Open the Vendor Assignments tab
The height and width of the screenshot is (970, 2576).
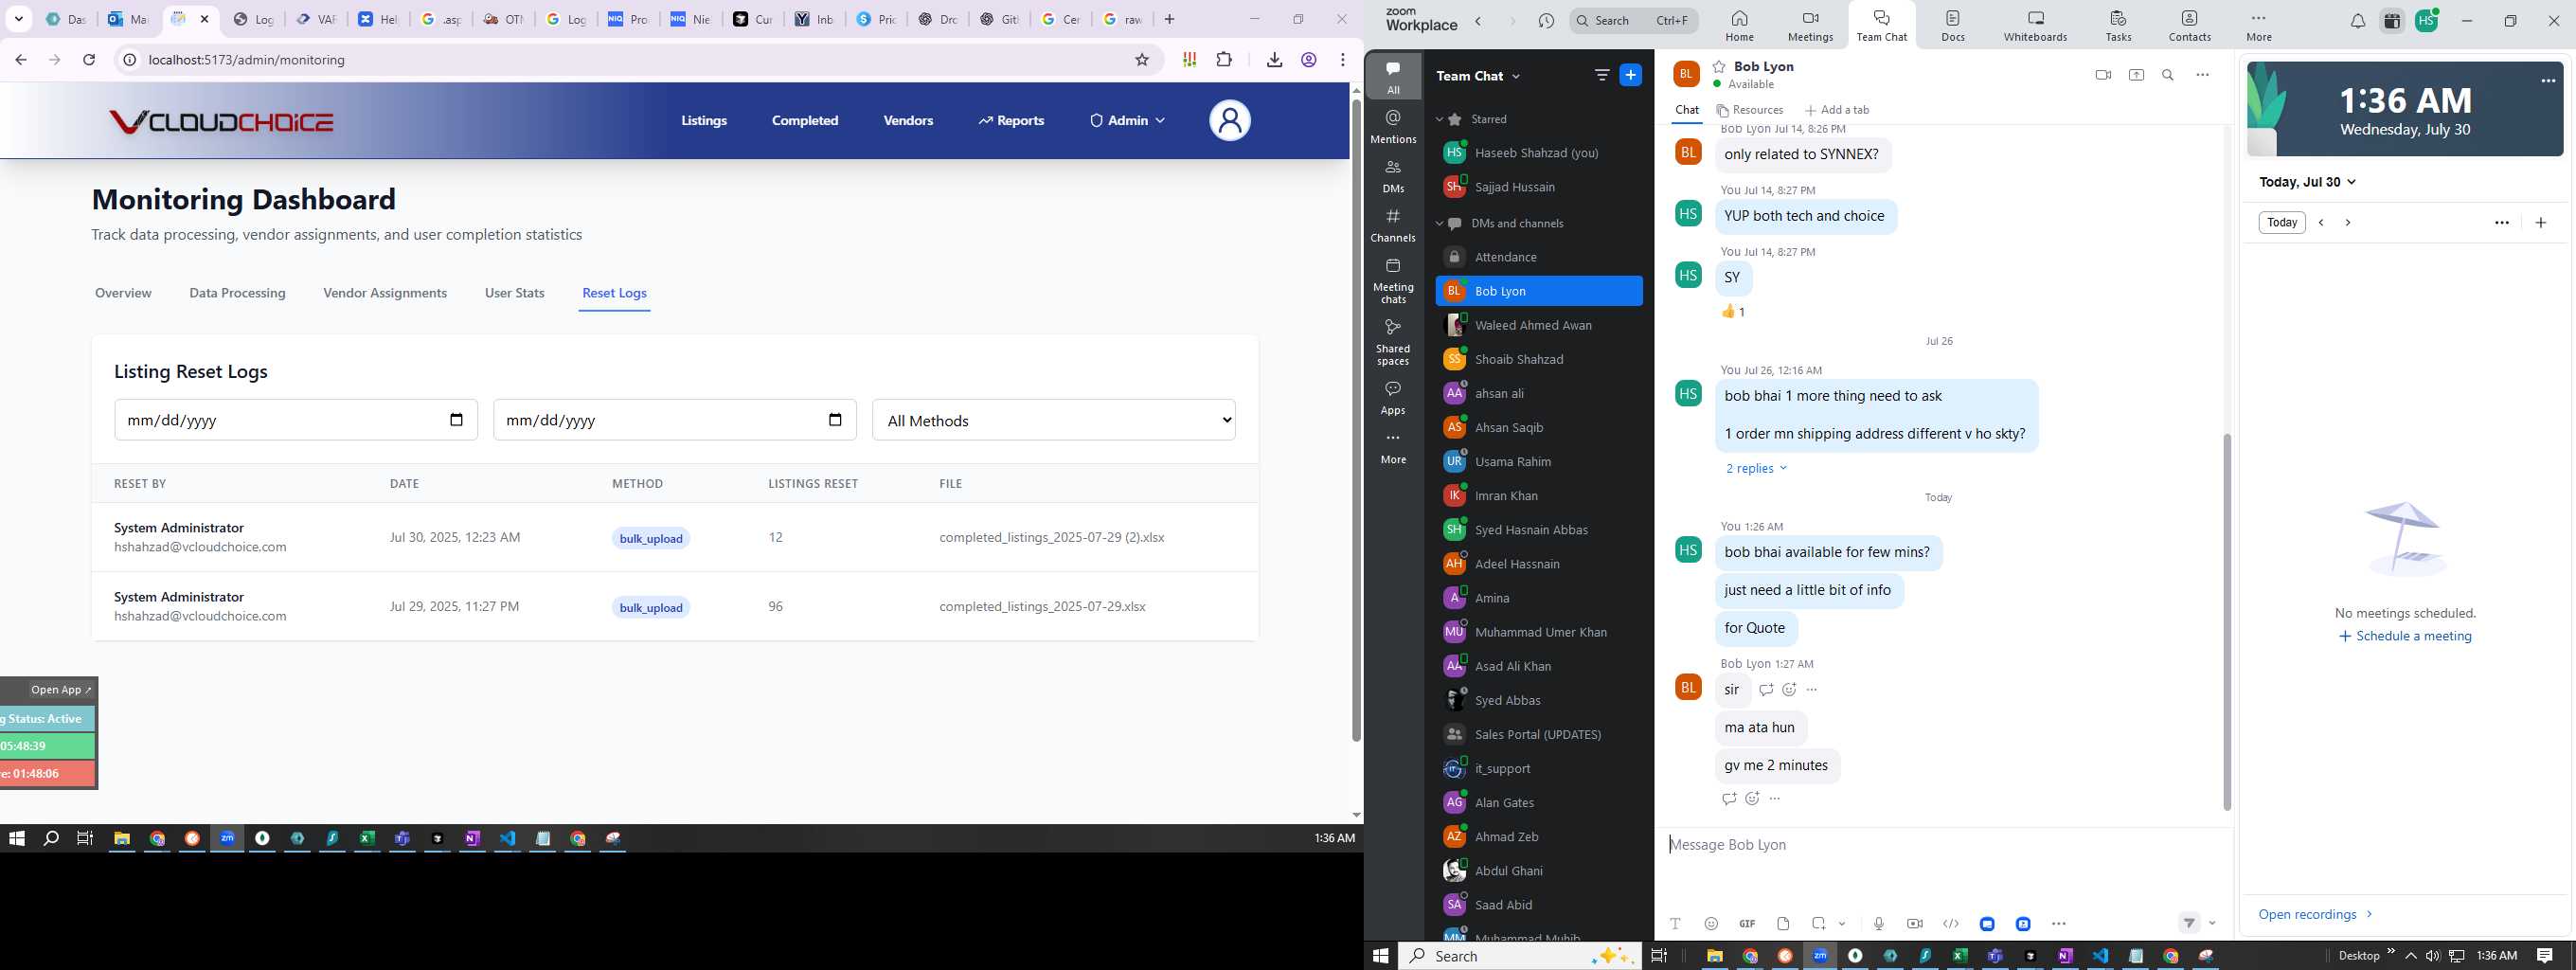click(x=385, y=293)
